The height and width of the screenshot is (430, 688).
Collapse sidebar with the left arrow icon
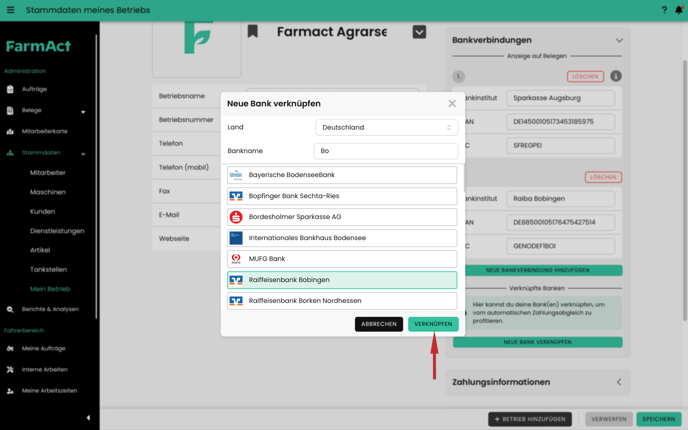point(88,418)
